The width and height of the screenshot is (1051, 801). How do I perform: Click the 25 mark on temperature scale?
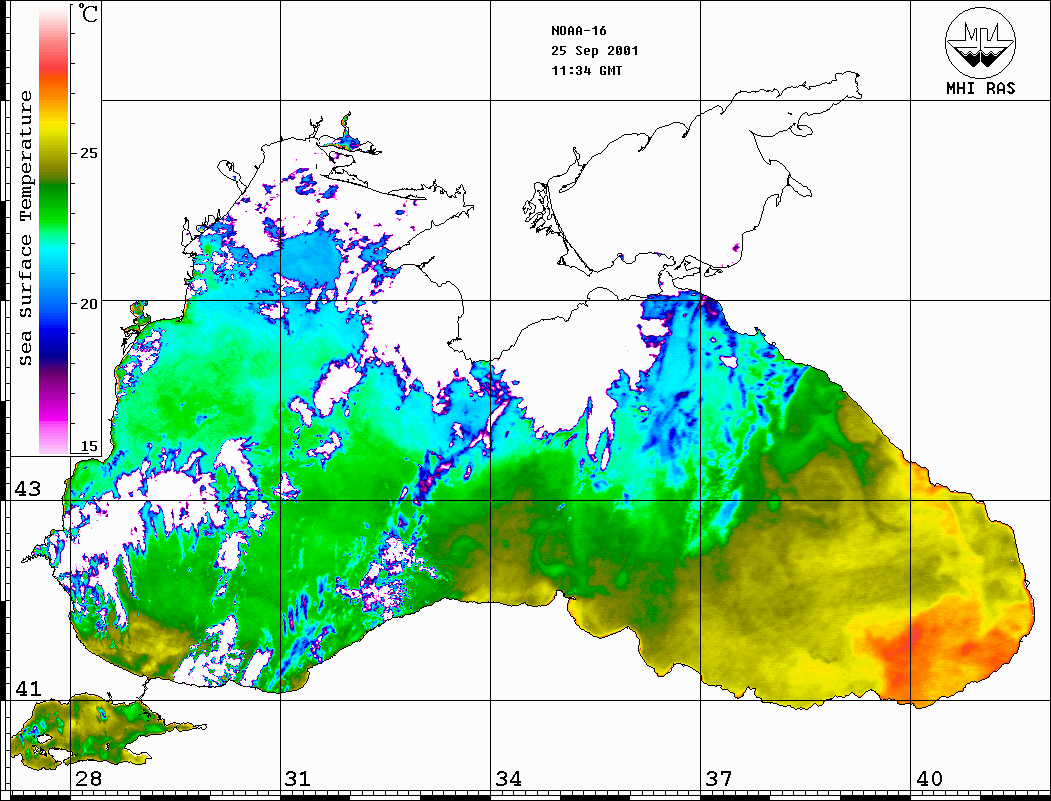click(88, 153)
